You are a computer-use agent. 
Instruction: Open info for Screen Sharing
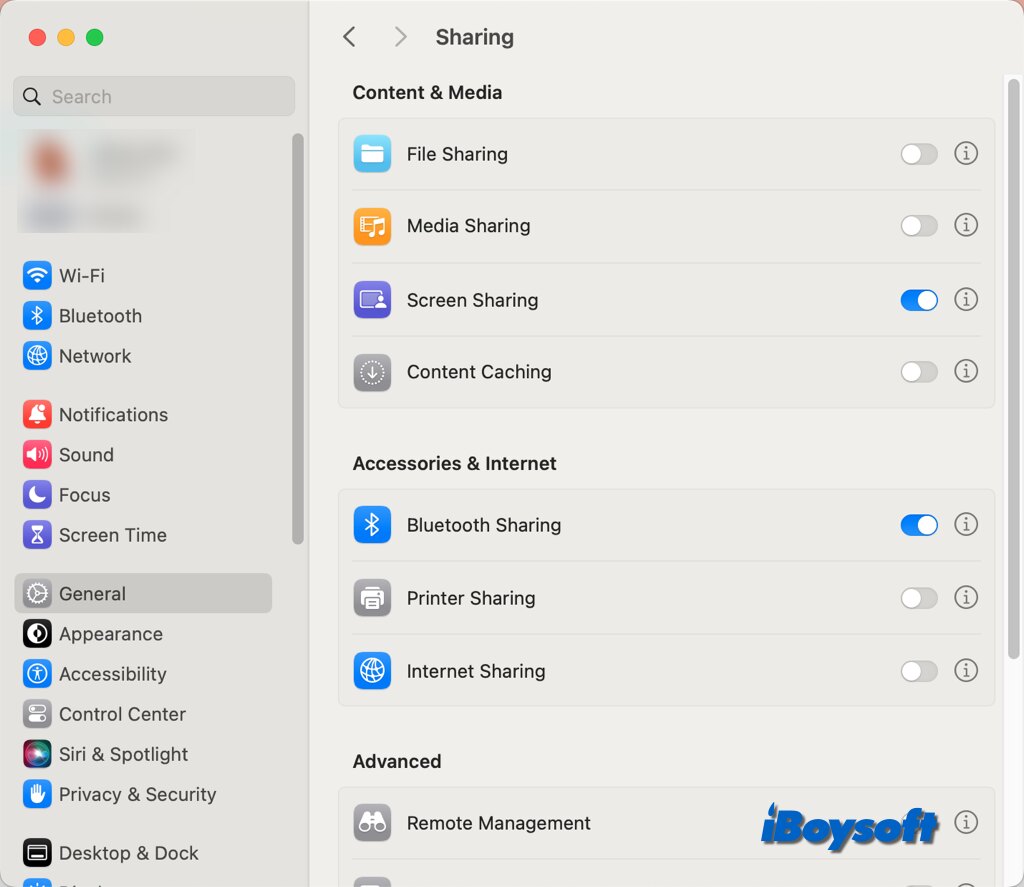pyautogui.click(x=966, y=300)
